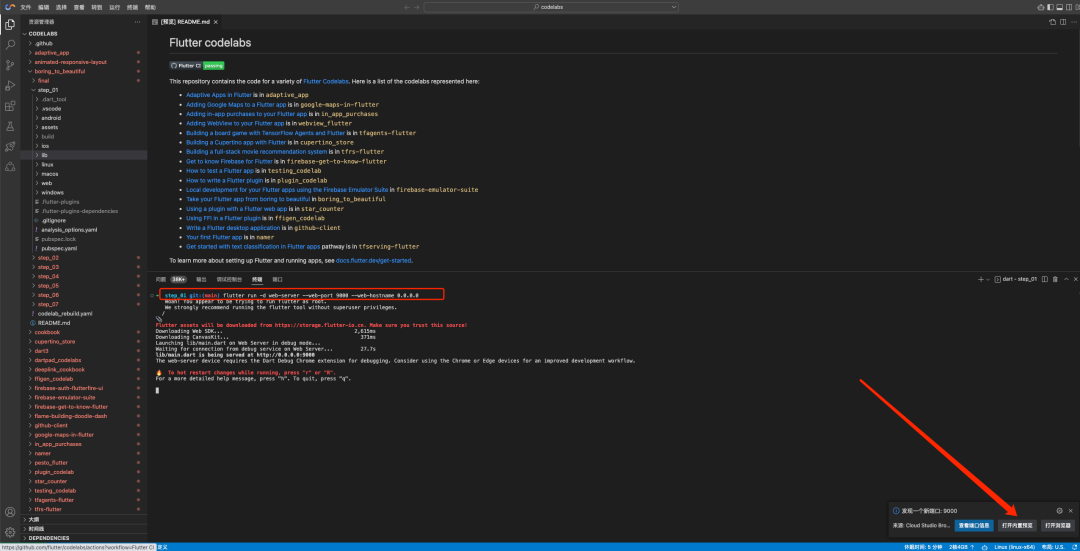The width and height of the screenshot is (1080, 551).
Task: Split the editor to the right
Action: point(1061,22)
